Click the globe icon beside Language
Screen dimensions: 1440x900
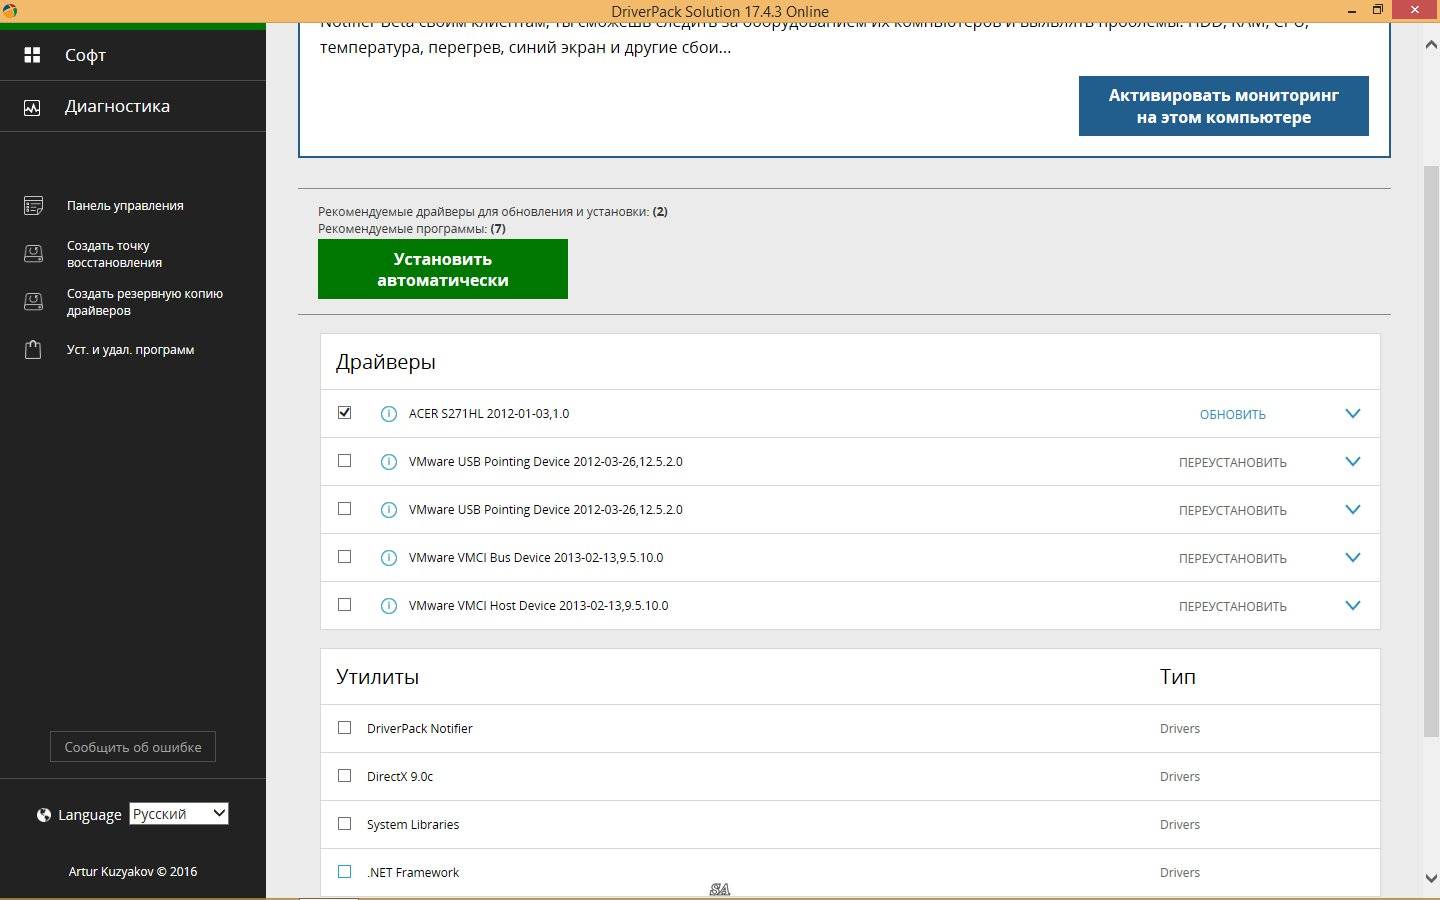(x=43, y=815)
